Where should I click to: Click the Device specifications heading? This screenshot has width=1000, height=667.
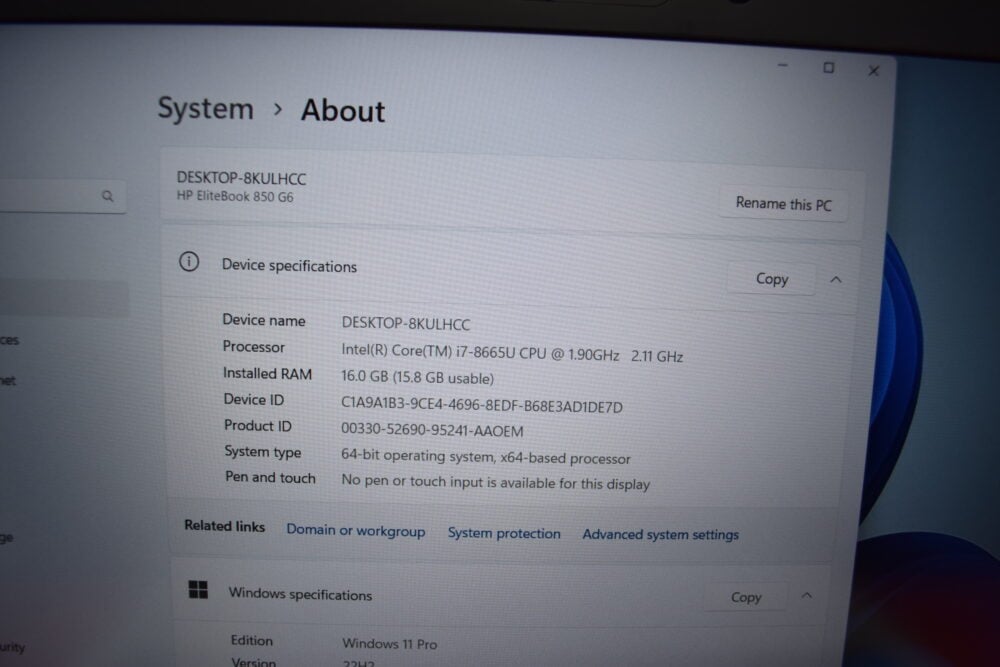289,265
